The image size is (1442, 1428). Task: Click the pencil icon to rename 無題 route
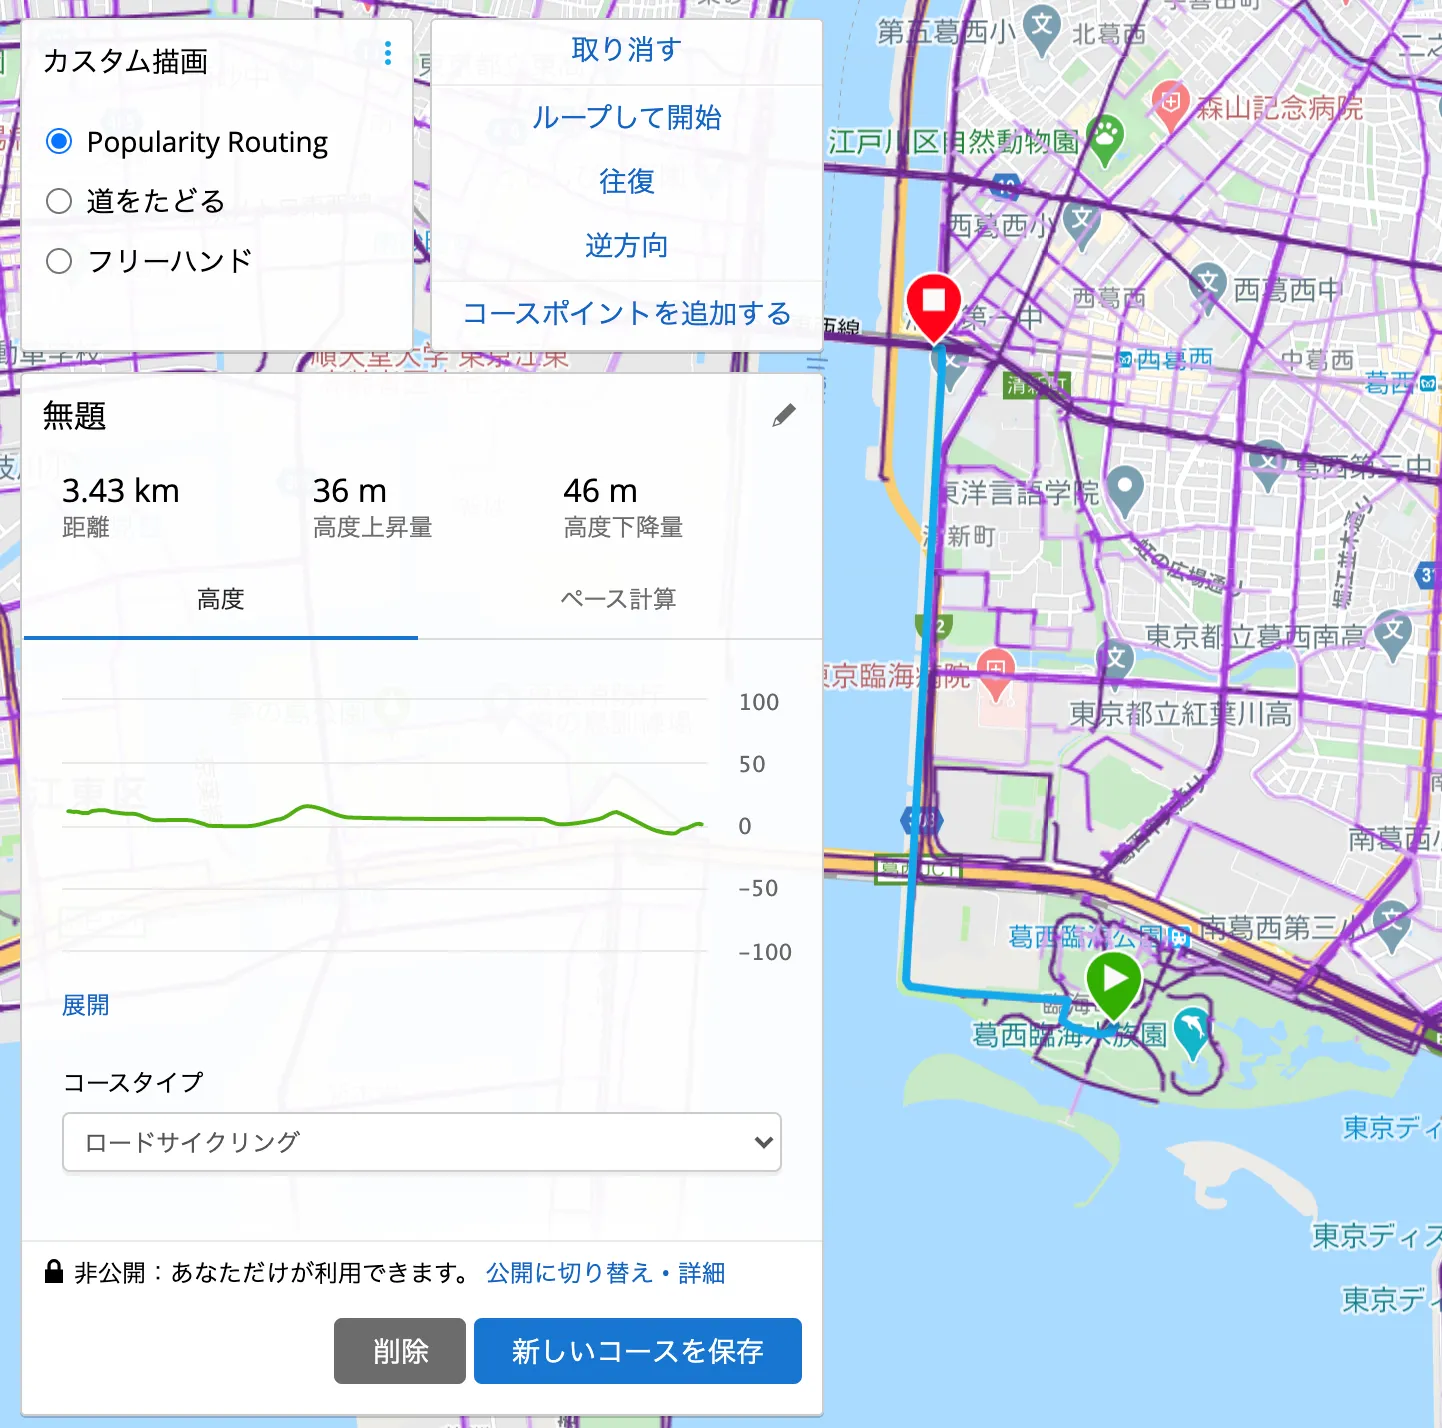click(784, 414)
